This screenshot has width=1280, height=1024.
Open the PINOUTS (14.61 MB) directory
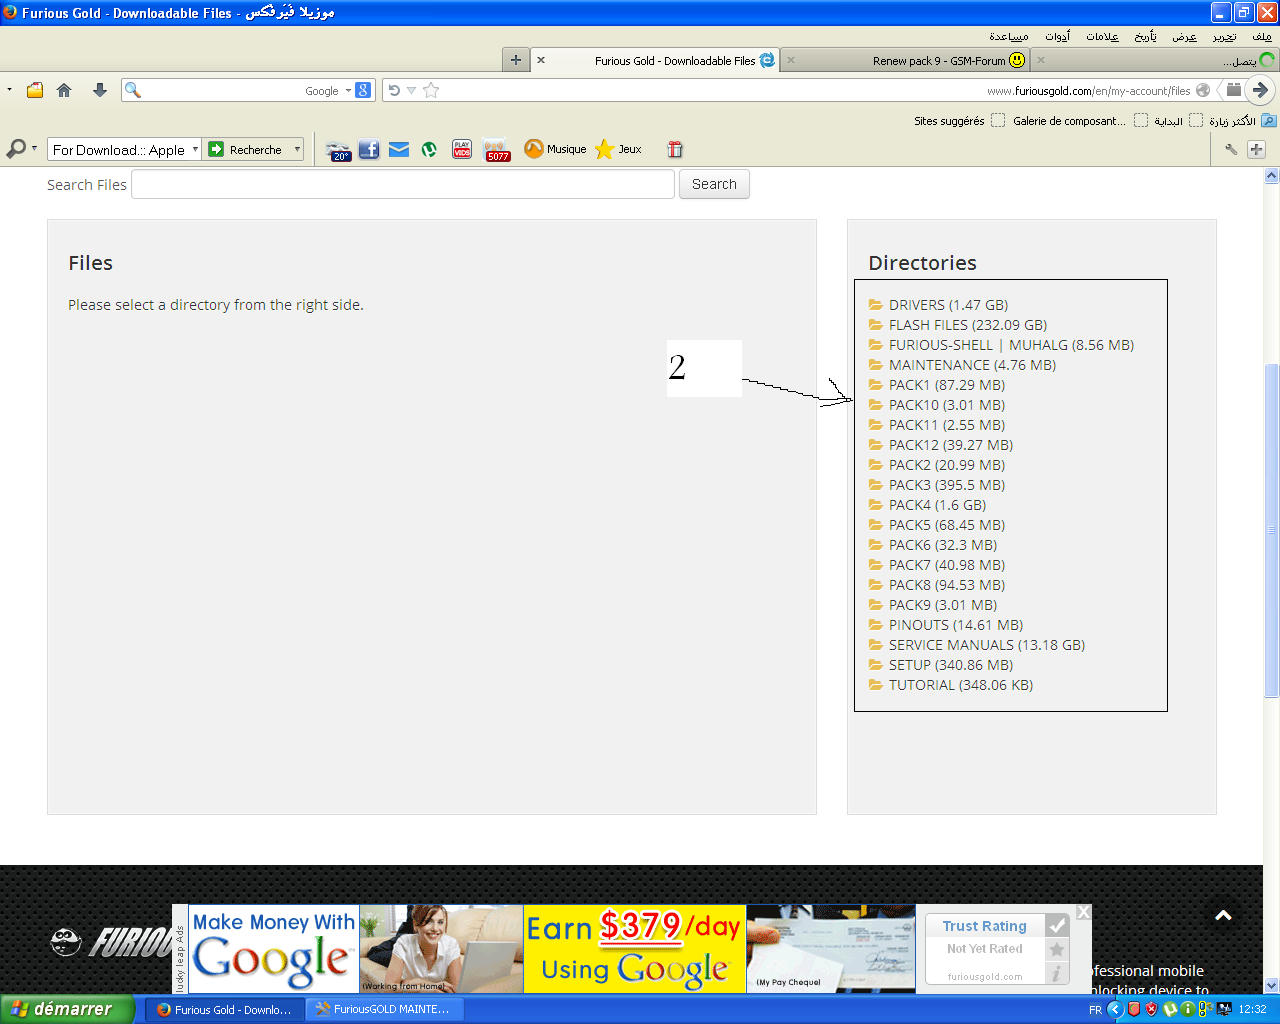tap(946, 625)
